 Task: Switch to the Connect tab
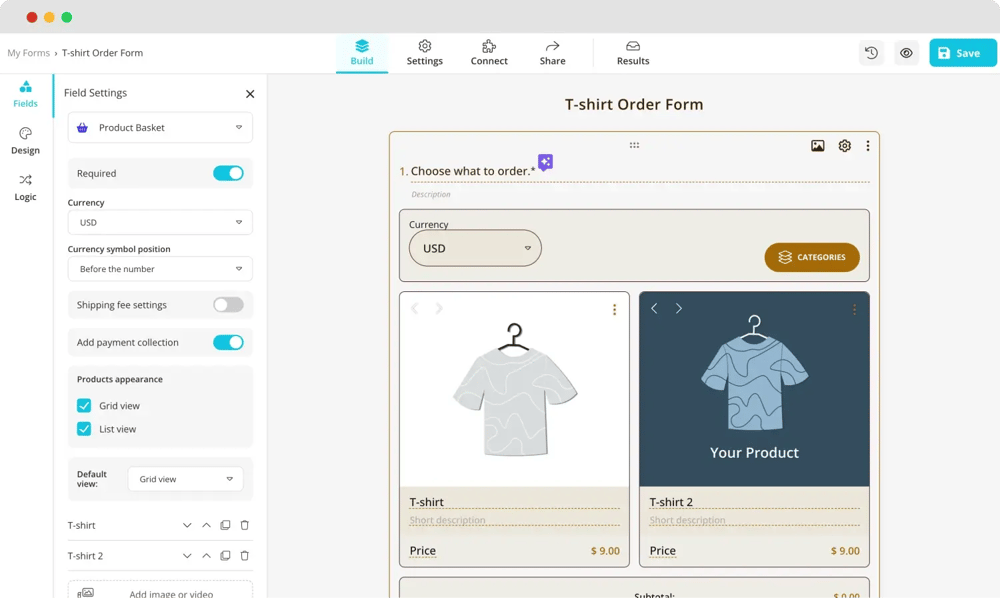pyautogui.click(x=489, y=53)
